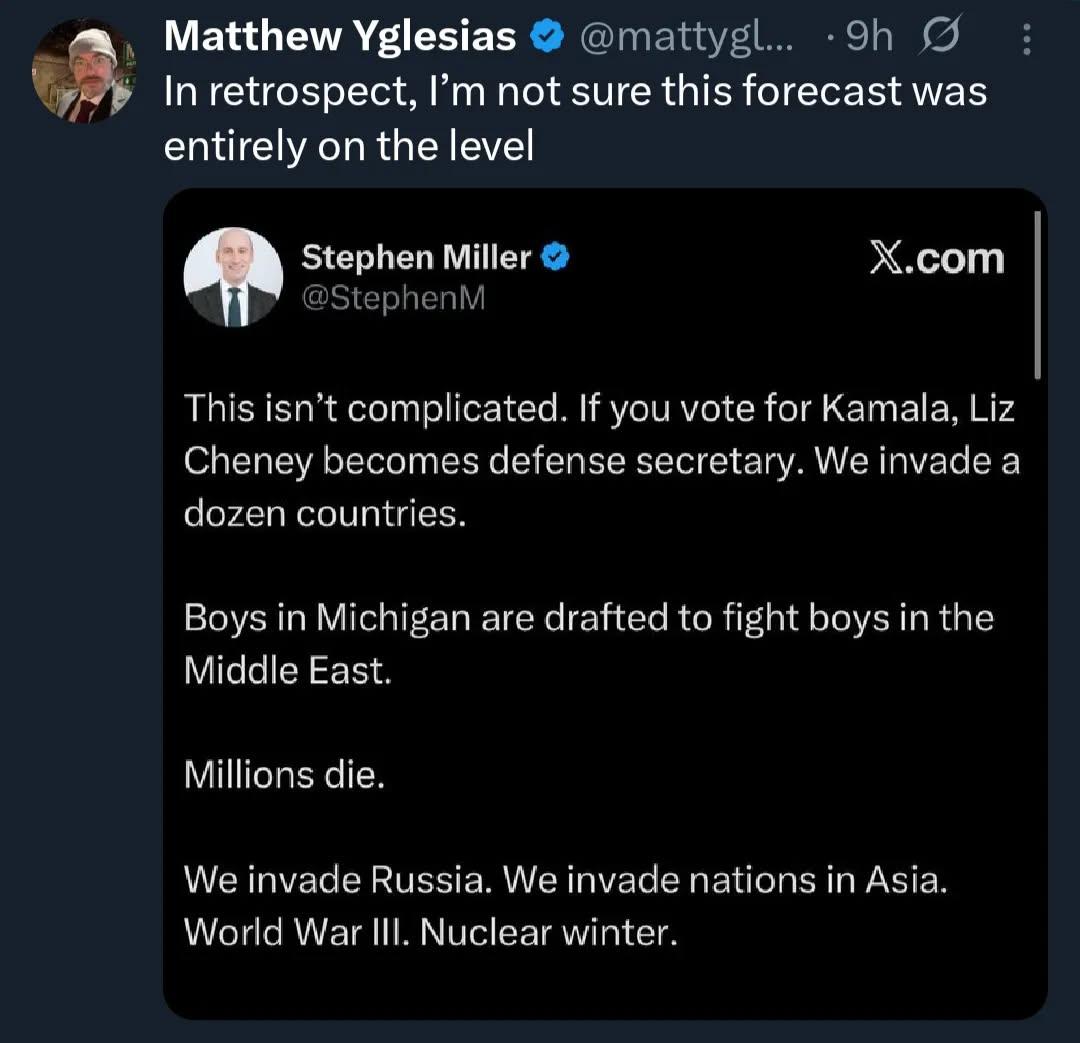Click the scrollbar on the quoted image

tap(1036, 295)
